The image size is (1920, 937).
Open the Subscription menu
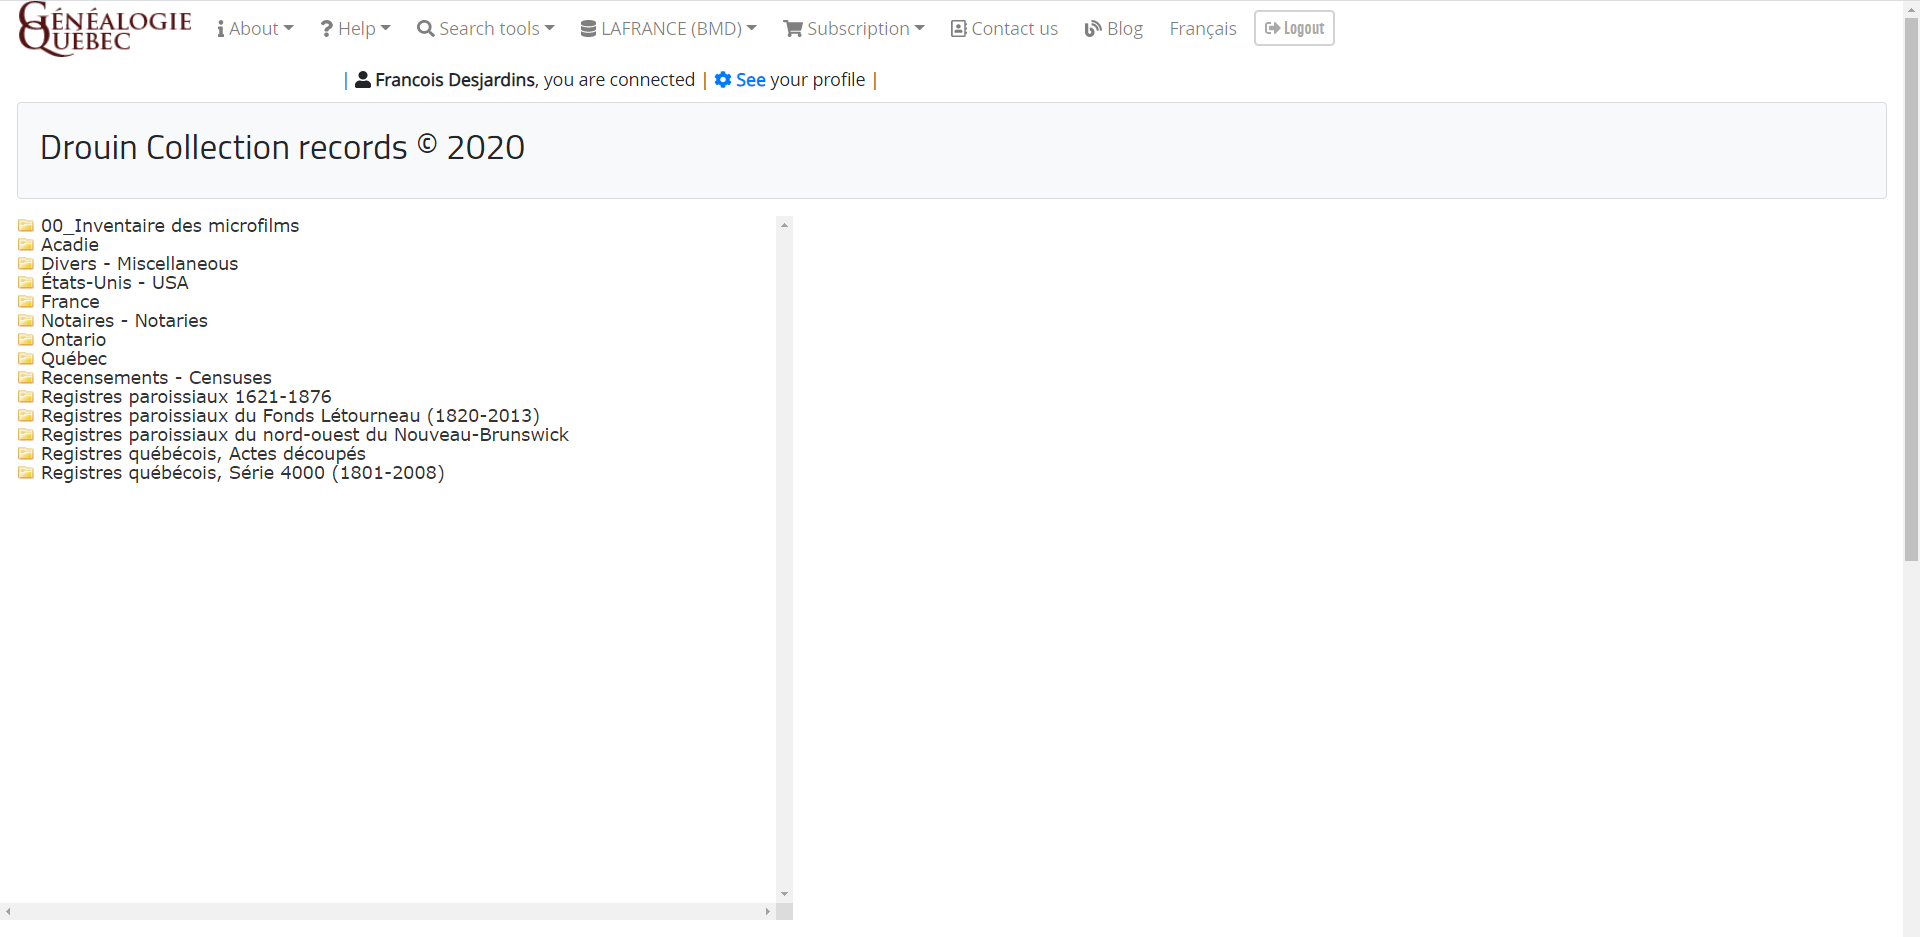point(854,29)
